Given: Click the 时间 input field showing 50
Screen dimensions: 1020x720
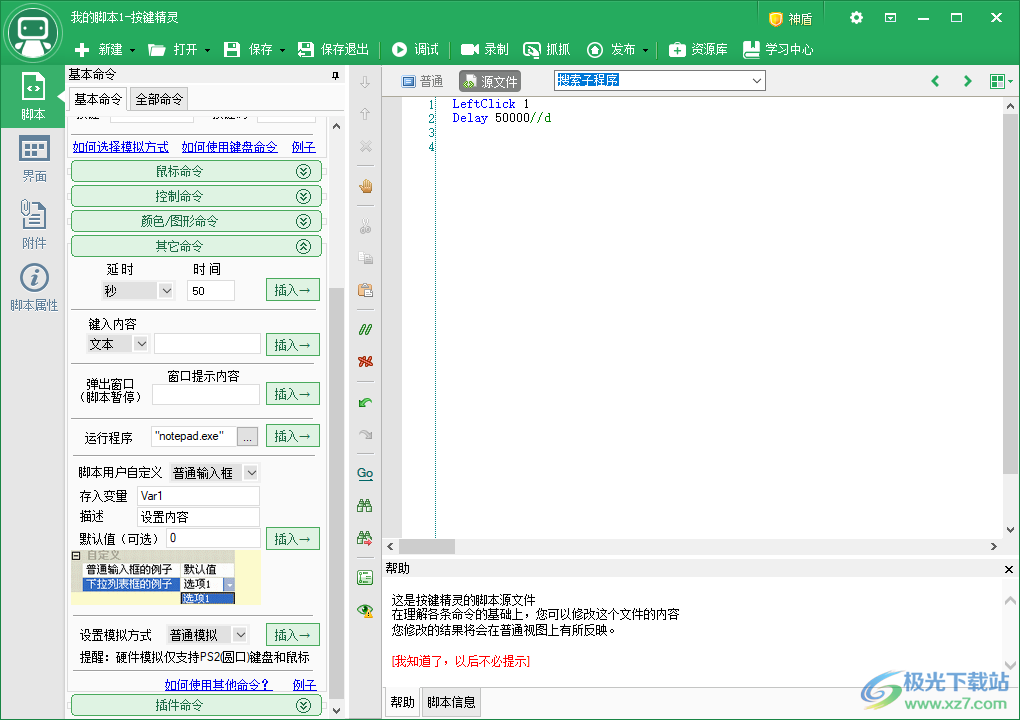Looking at the screenshot, I should (x=211, y=291).
